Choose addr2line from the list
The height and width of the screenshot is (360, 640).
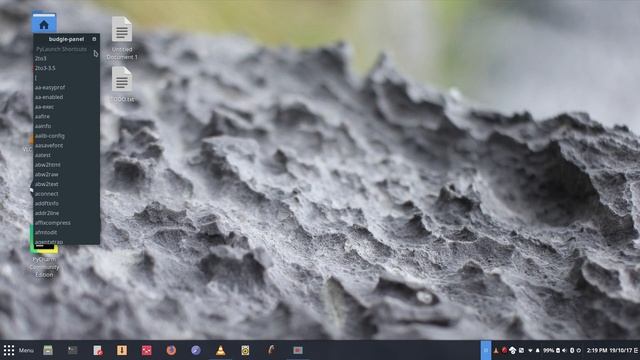(47, 213)
